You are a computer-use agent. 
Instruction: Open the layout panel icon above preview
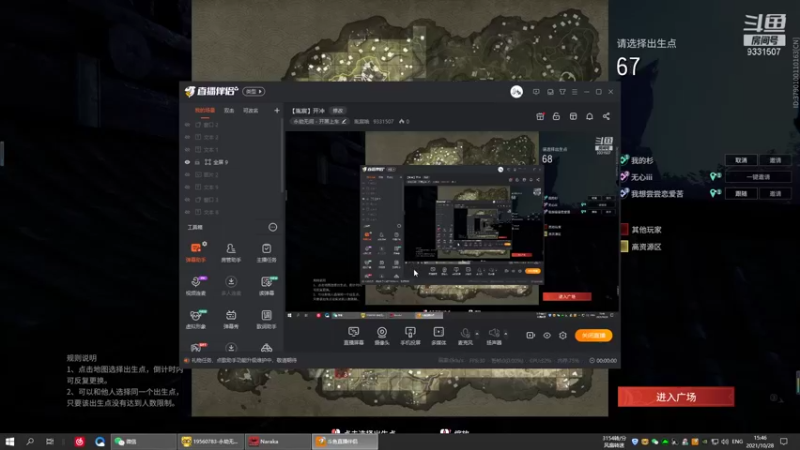pos(573,116)
